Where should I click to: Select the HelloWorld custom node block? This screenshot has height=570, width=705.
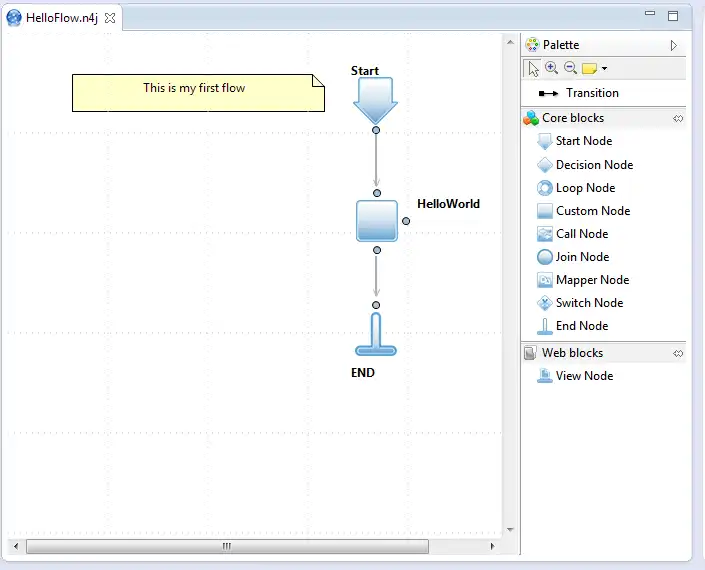[377, 221]
